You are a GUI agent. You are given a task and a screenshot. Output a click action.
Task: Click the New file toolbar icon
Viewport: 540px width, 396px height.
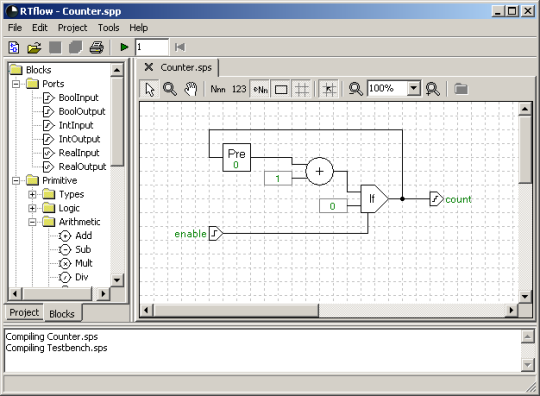(x=14, y=47)
